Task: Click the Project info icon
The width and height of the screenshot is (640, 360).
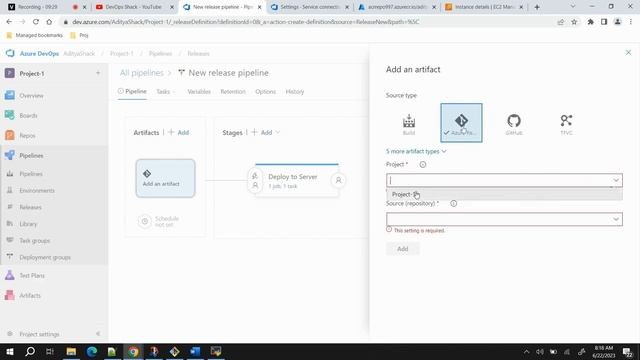Action: (x=423, y=164)
